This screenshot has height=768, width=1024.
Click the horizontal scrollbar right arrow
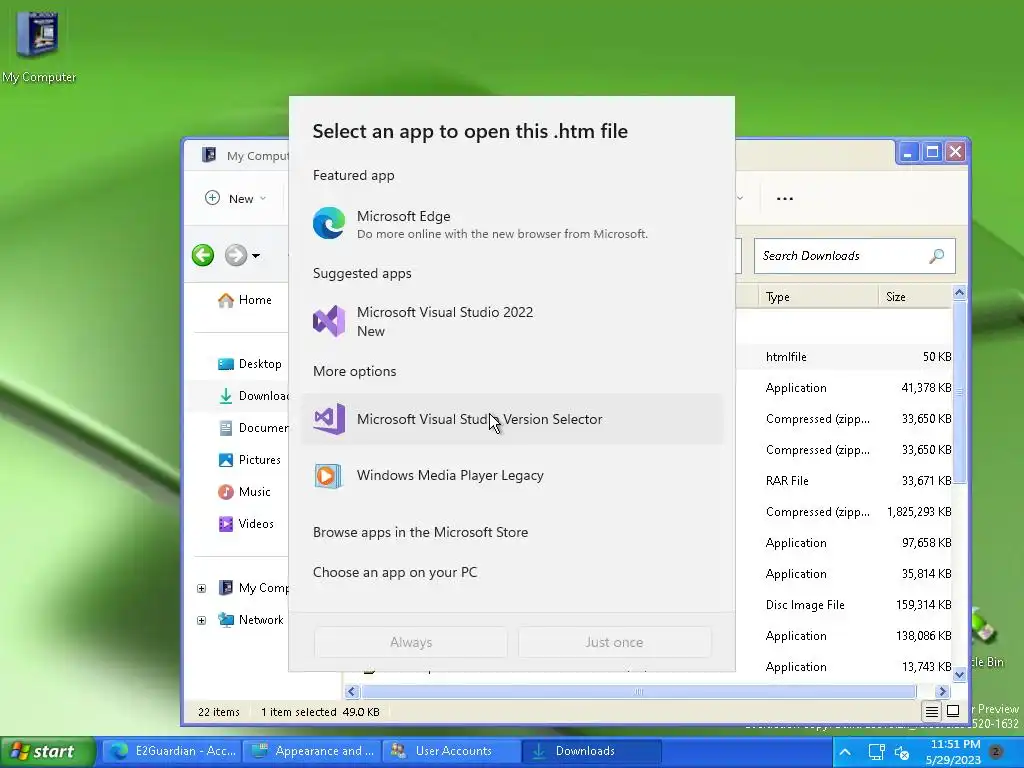click(x=942, y=692)
